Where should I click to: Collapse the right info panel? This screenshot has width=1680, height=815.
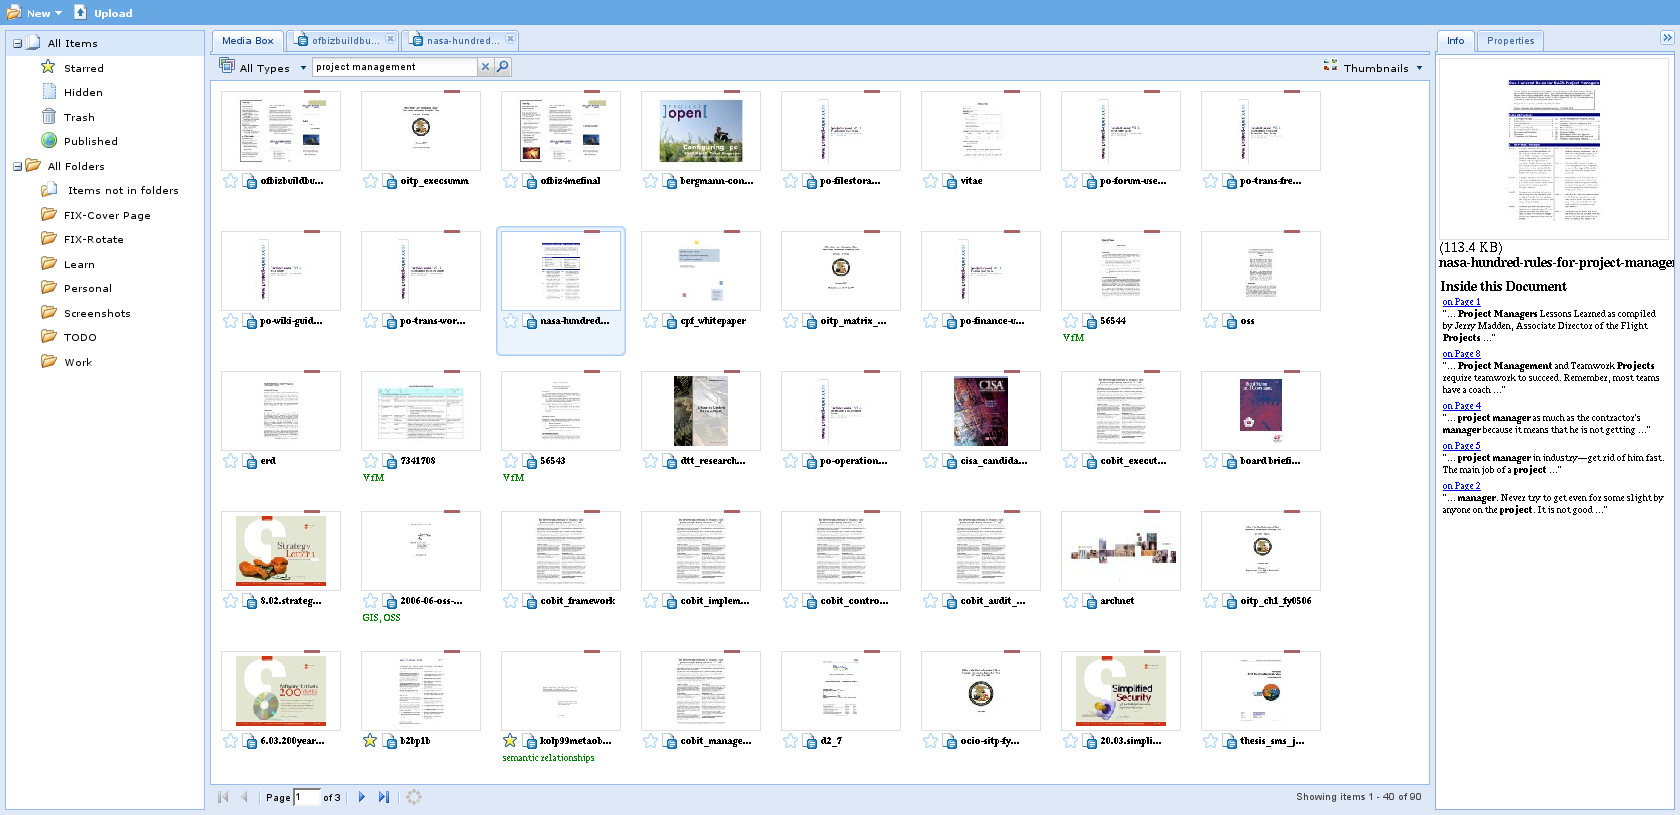click(x=1667, y=38)
